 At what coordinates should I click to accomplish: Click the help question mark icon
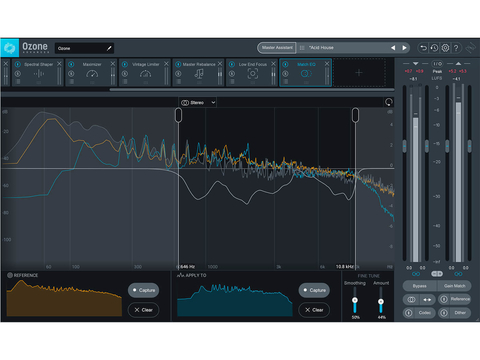456,48
